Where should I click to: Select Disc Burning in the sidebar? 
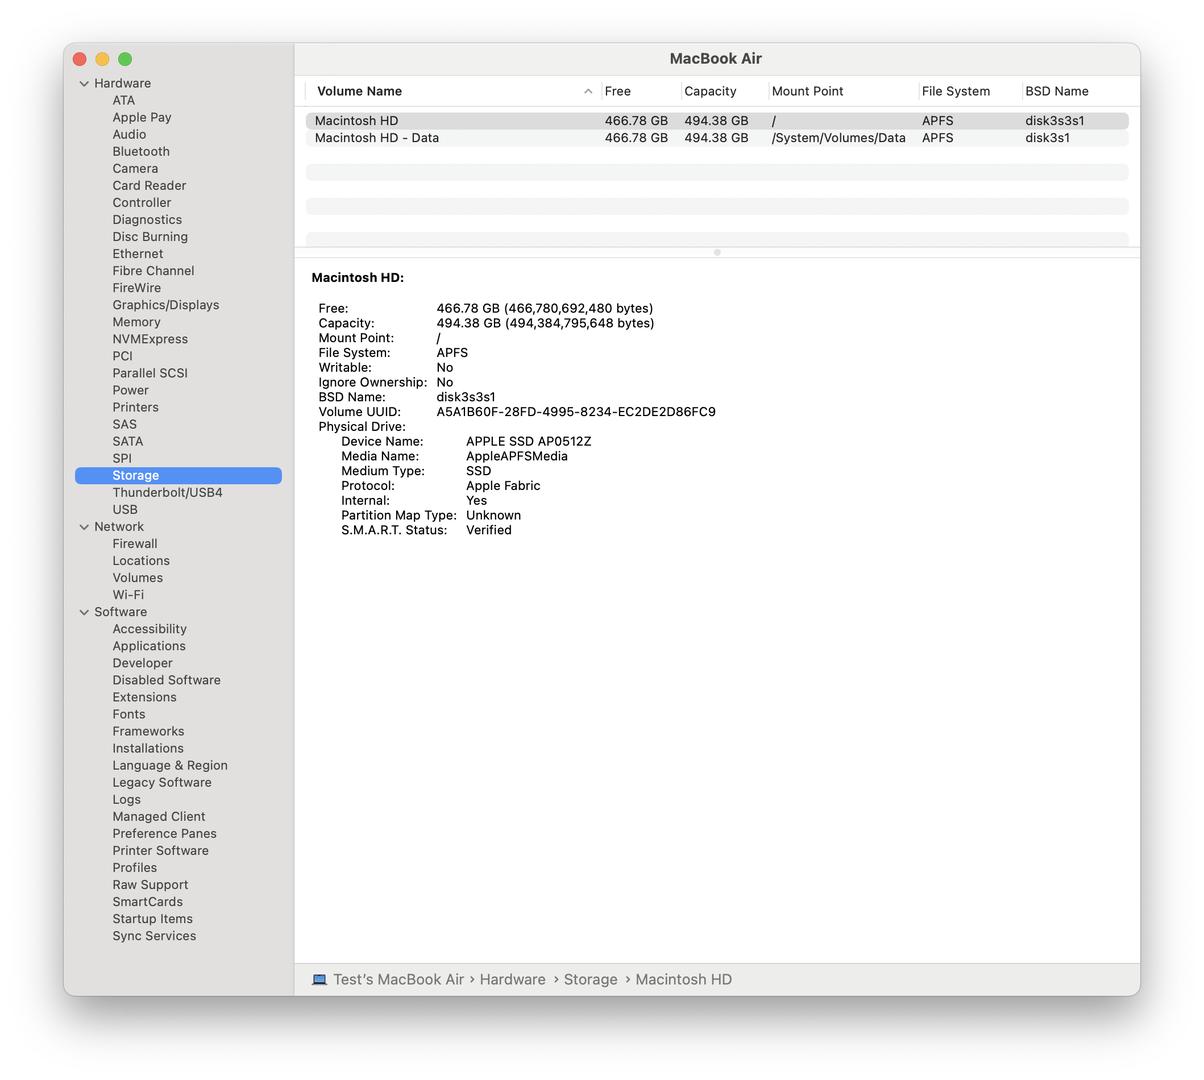150,237
